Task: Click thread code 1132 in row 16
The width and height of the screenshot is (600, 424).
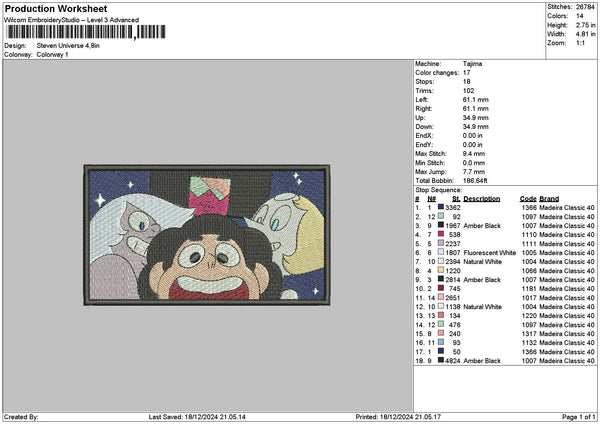Action: [529, 342]
